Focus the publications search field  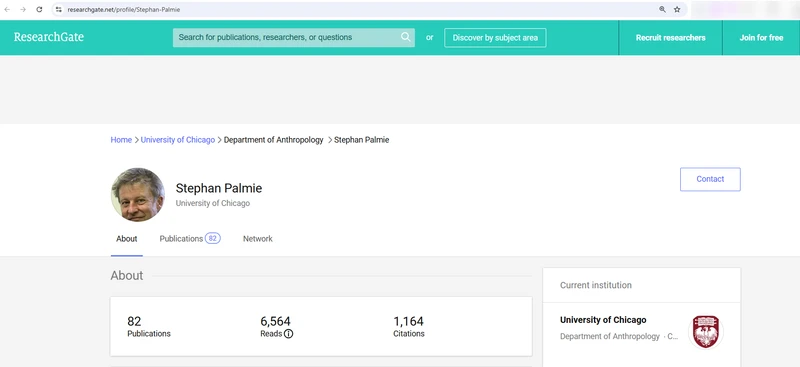coord(294,37)
